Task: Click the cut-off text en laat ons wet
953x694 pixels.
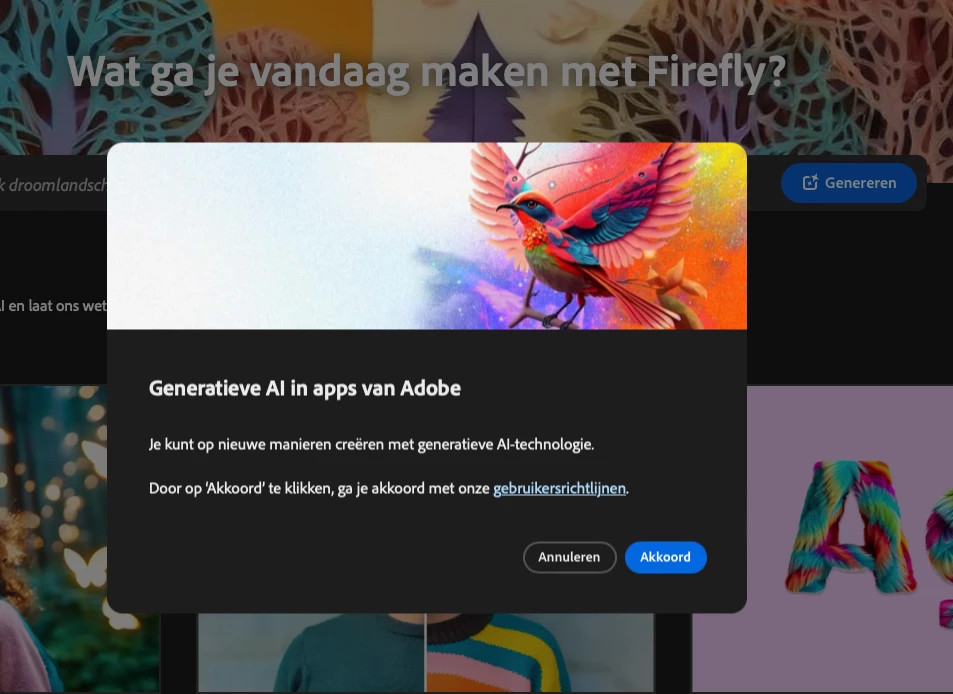Action: 53,306
